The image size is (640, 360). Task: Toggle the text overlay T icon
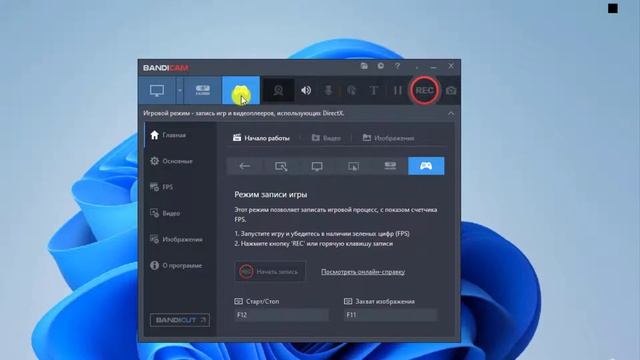pos(373,90)
